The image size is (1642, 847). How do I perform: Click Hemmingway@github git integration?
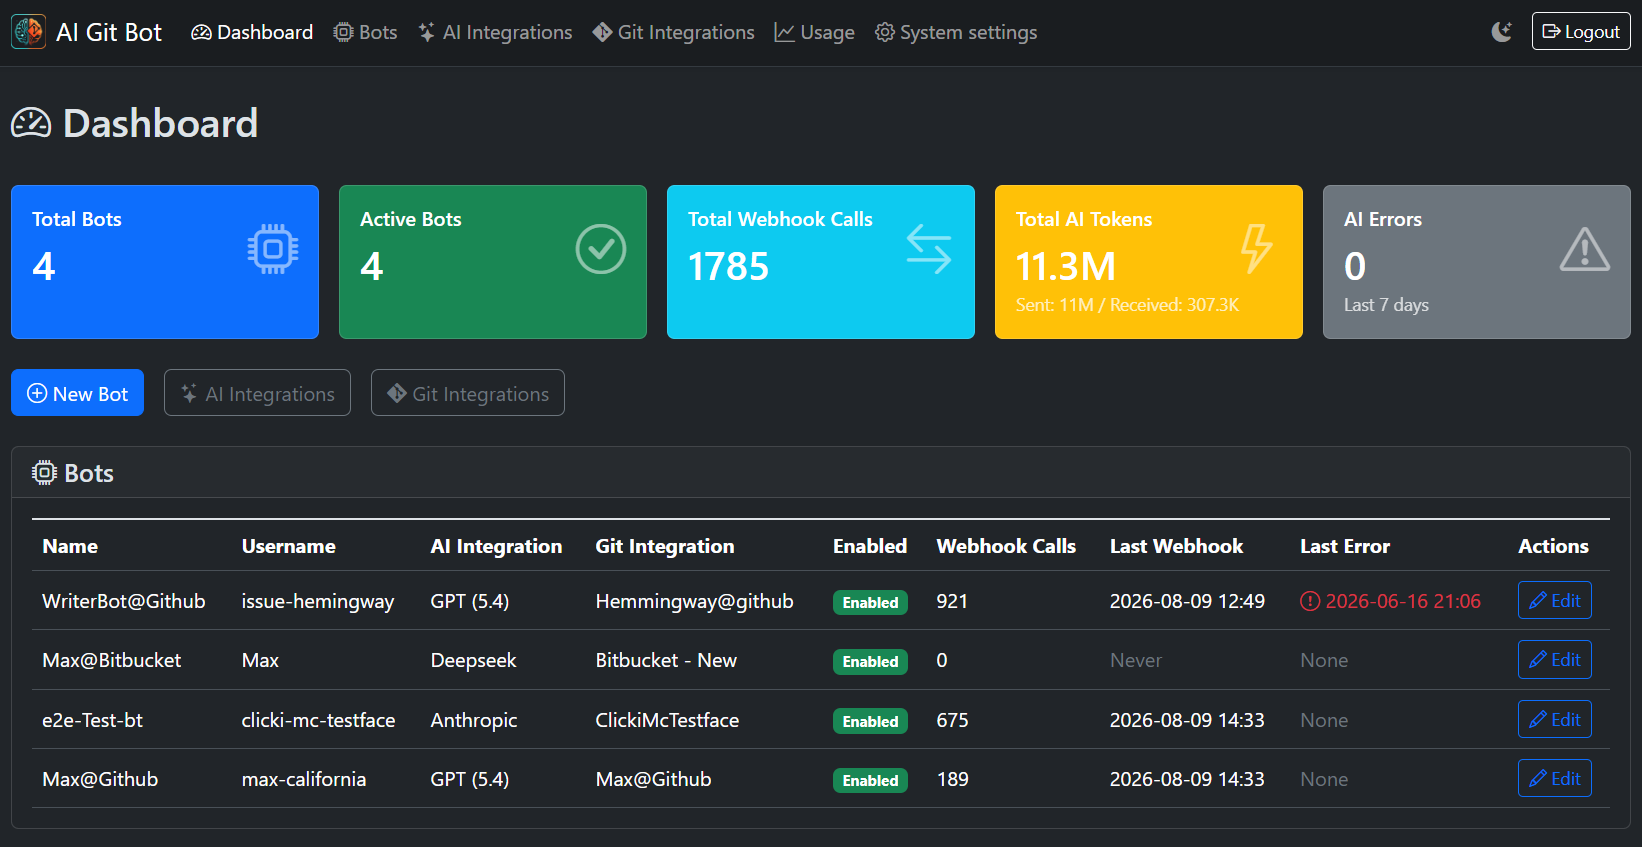pos(695,601)
